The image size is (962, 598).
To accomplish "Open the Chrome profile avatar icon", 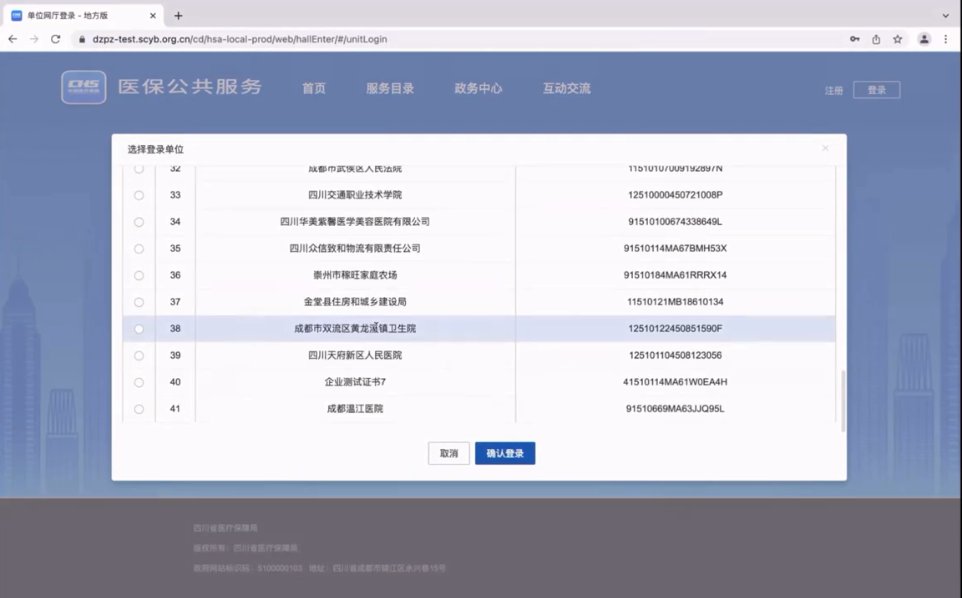I will tap(924, 39).
